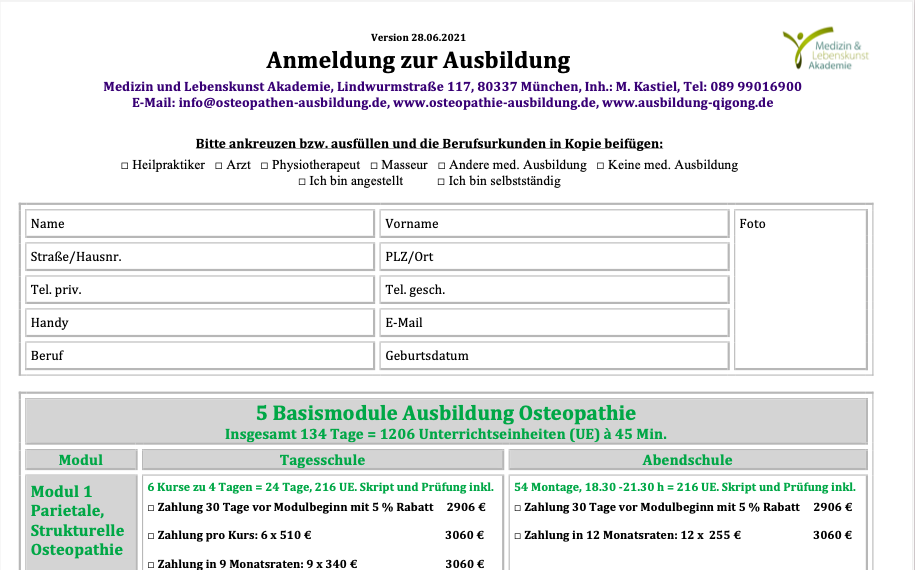
Task: Click the Anmeldung zur Ausbildung heading
Action: [x=418, y=60]
